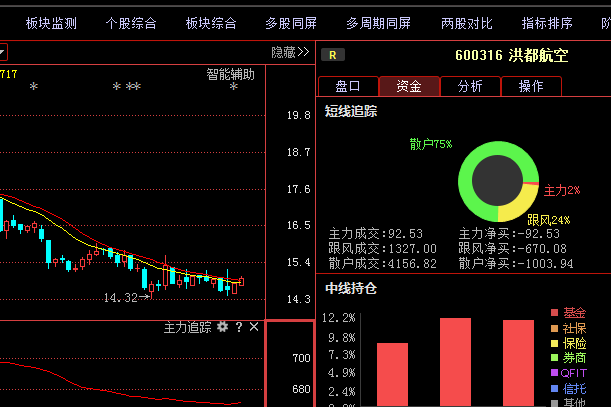Select the 散户75% pie label
This screenshot has width=611, height=407.
pos(431,144)
